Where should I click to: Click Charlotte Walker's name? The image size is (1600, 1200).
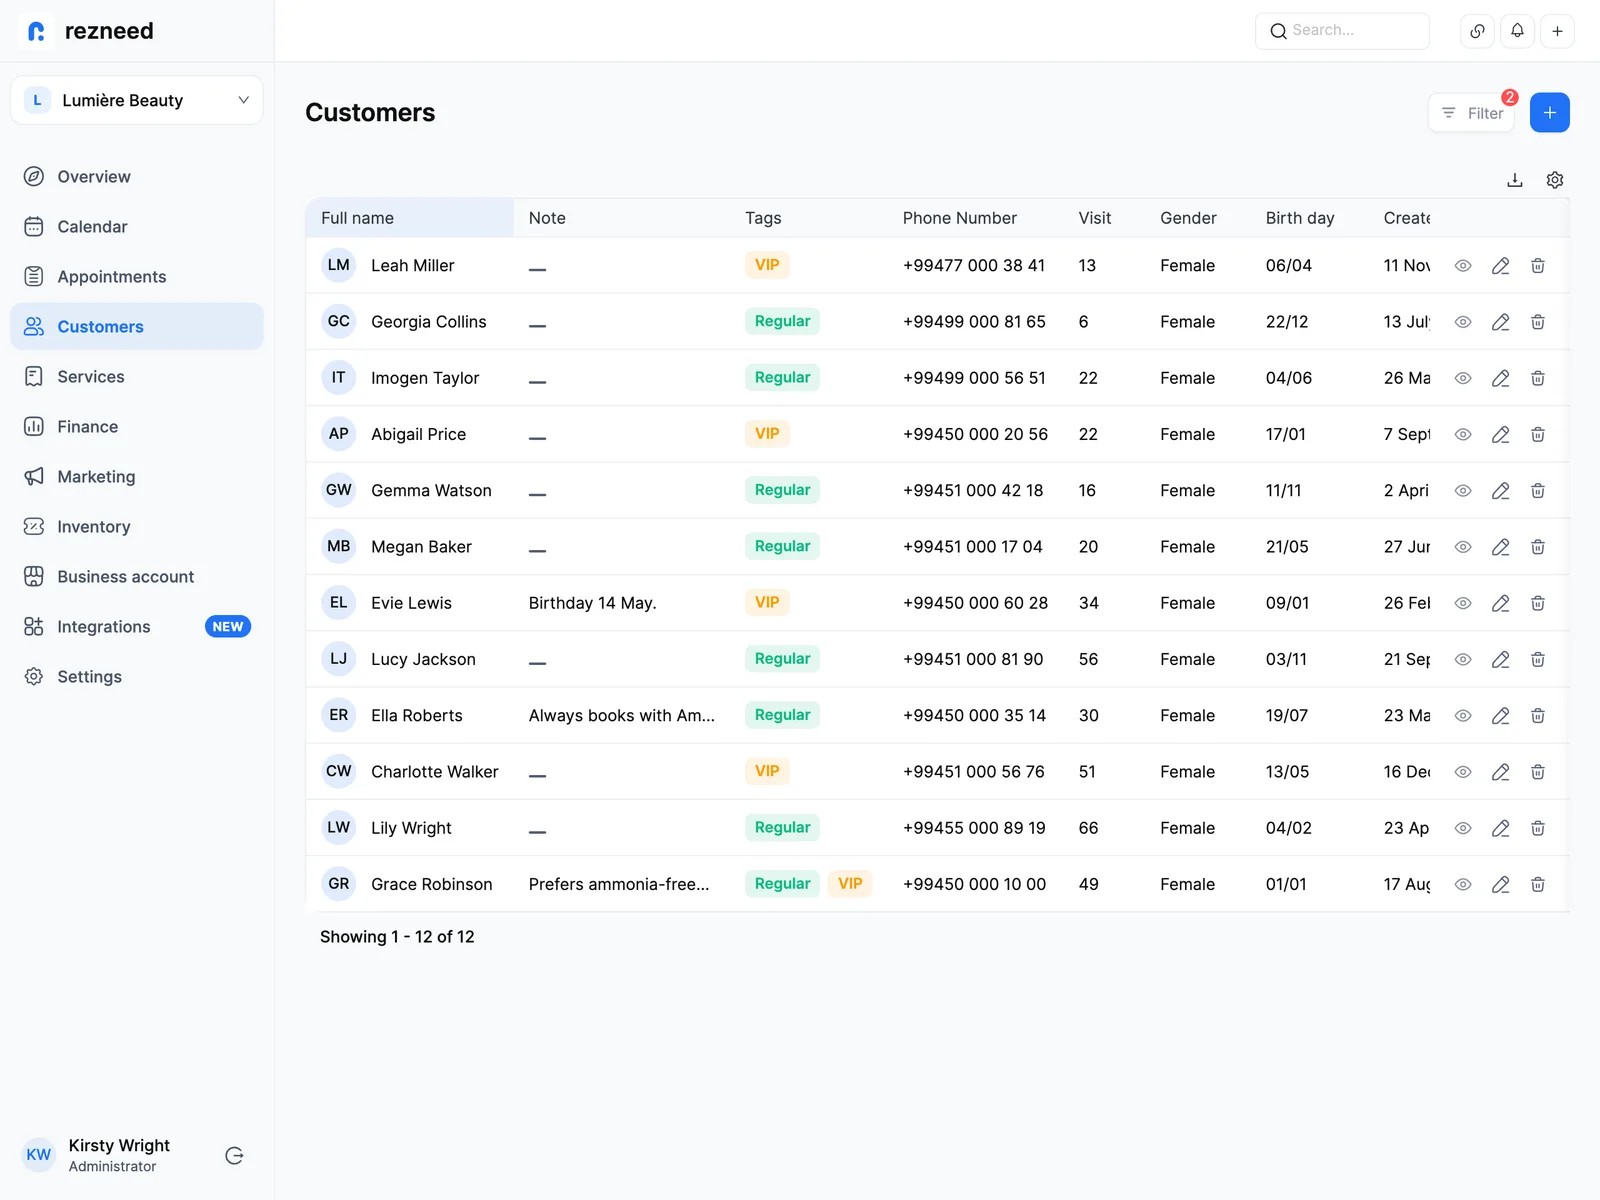click(434, 772)
